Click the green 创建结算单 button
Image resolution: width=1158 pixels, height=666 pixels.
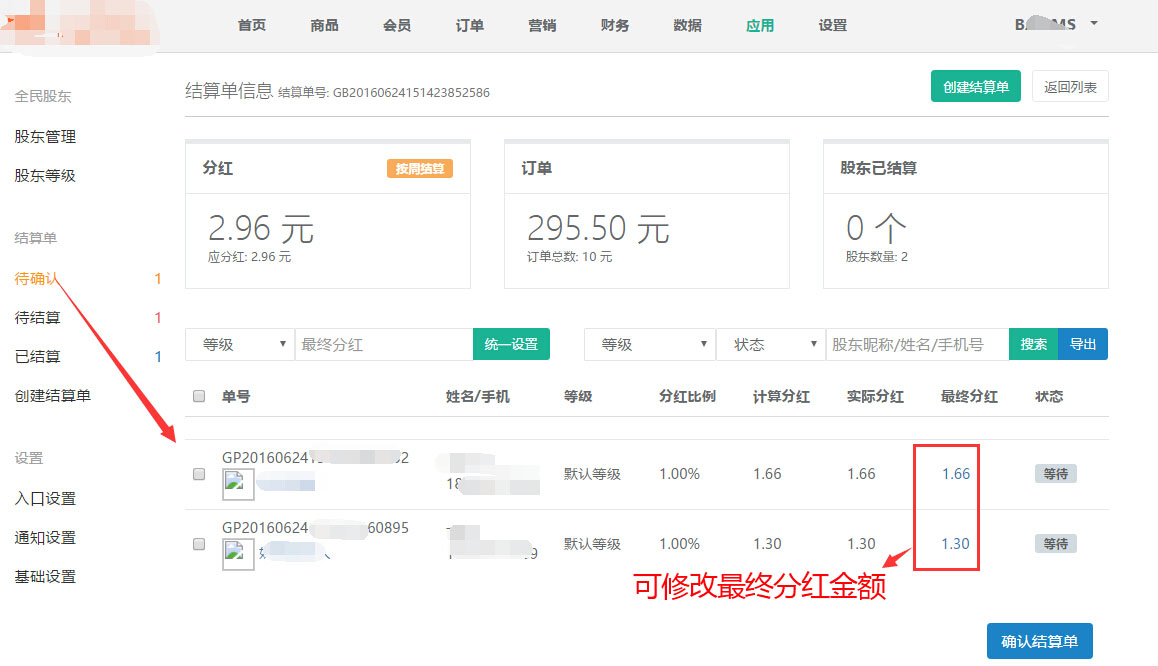click(x=975, y=87)
